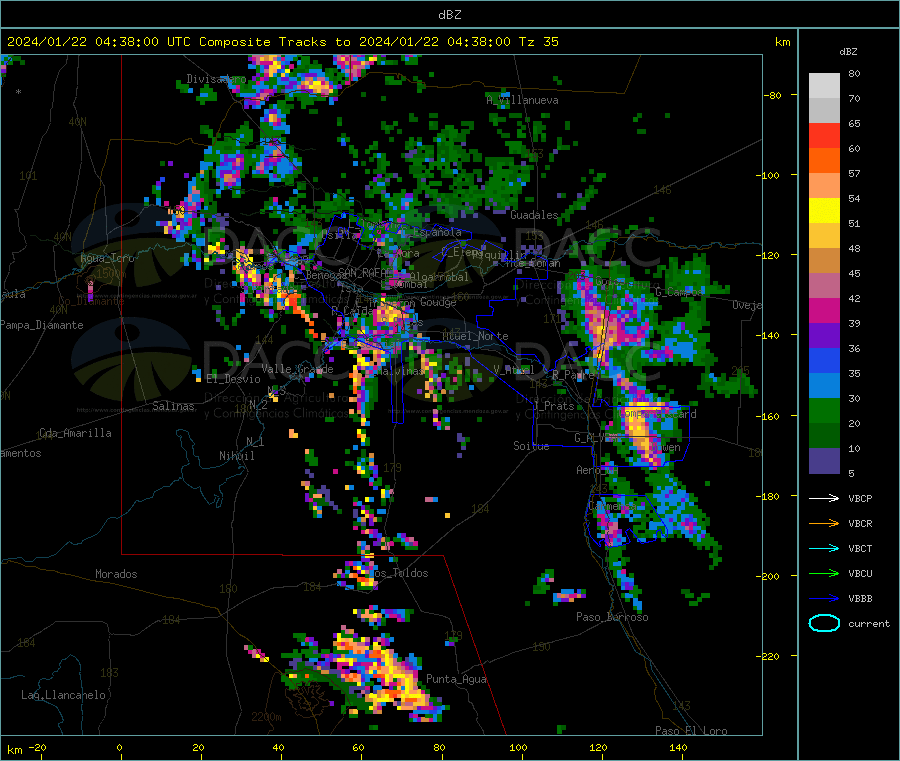Viewport: 900px width, 761px height.
Task: Click the VBCU green arrow legend icon
Action: 824,573
